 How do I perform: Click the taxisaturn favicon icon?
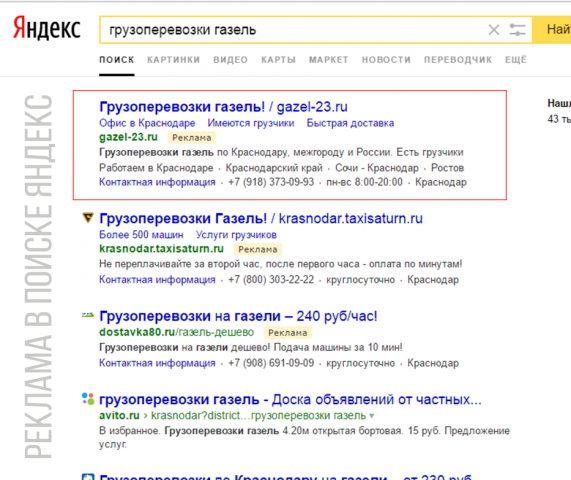(x=88, y=218)
